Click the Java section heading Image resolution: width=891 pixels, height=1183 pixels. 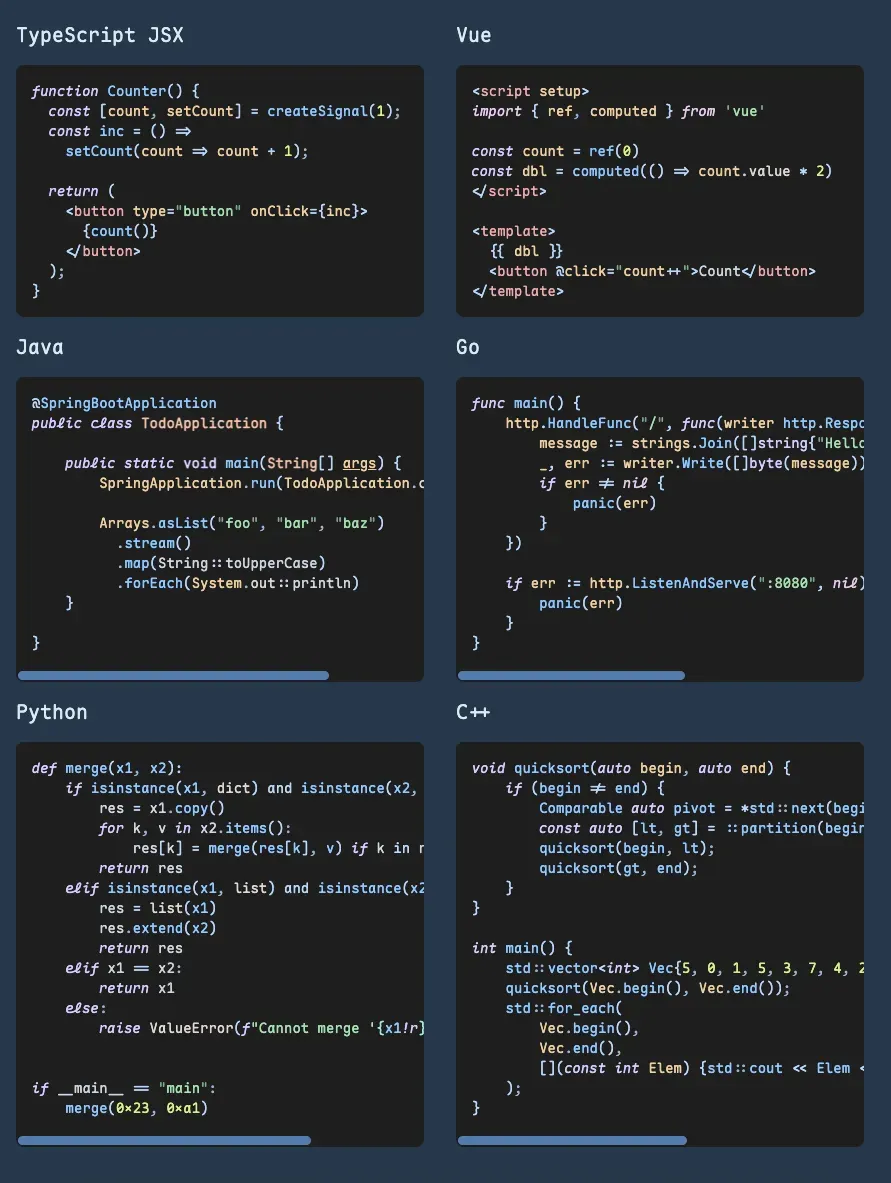click(40, 347)
